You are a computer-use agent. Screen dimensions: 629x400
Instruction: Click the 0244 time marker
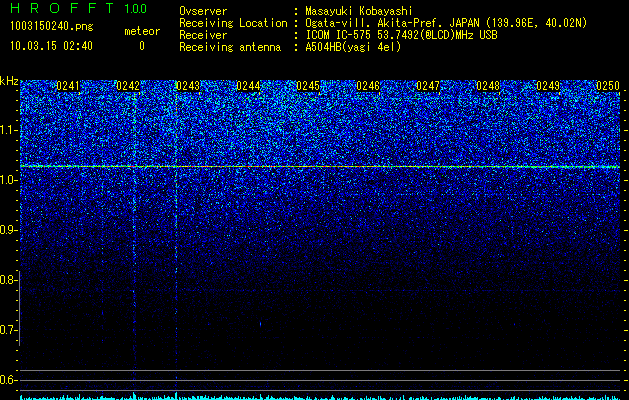(x=248, y=86)
